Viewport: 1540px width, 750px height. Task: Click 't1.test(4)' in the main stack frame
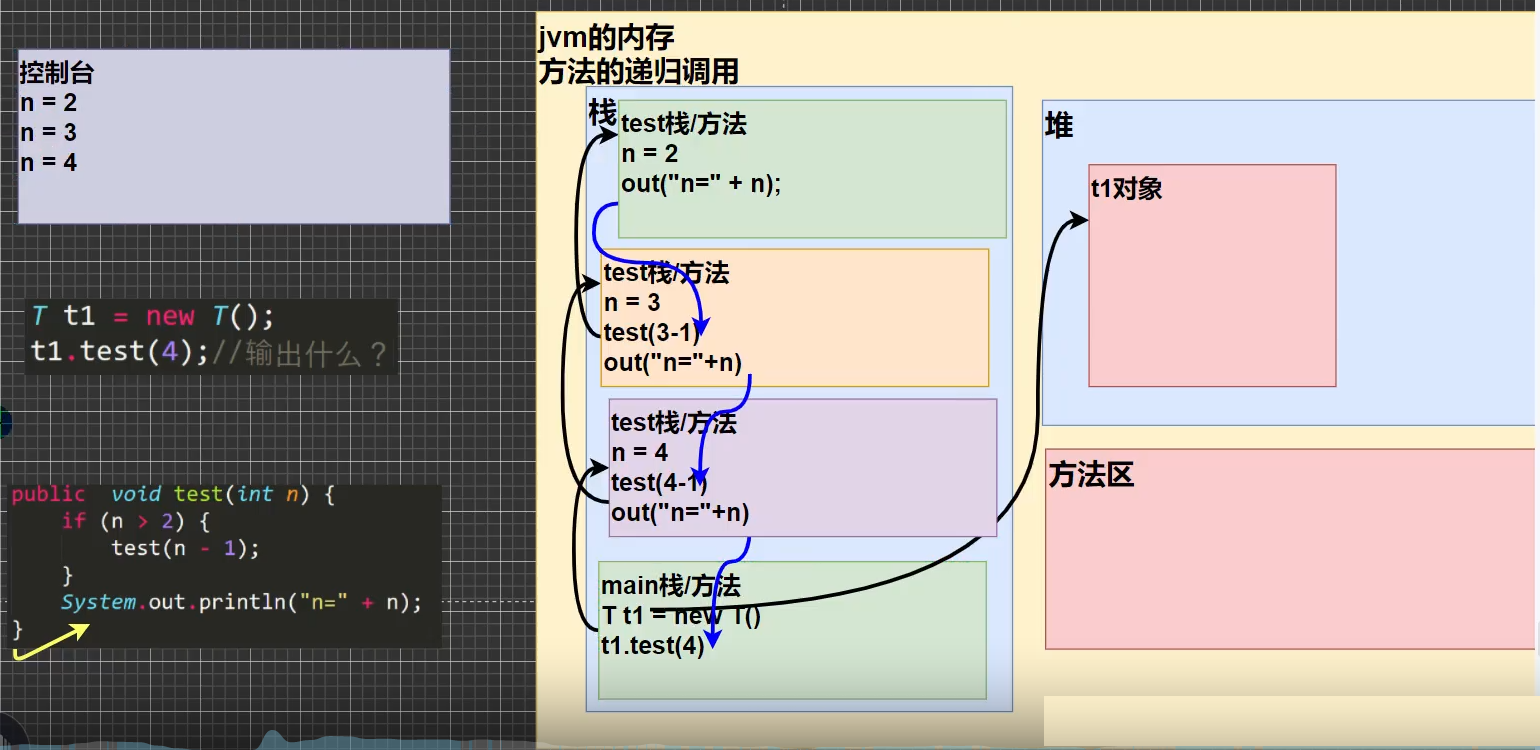[x=652, y=646]
